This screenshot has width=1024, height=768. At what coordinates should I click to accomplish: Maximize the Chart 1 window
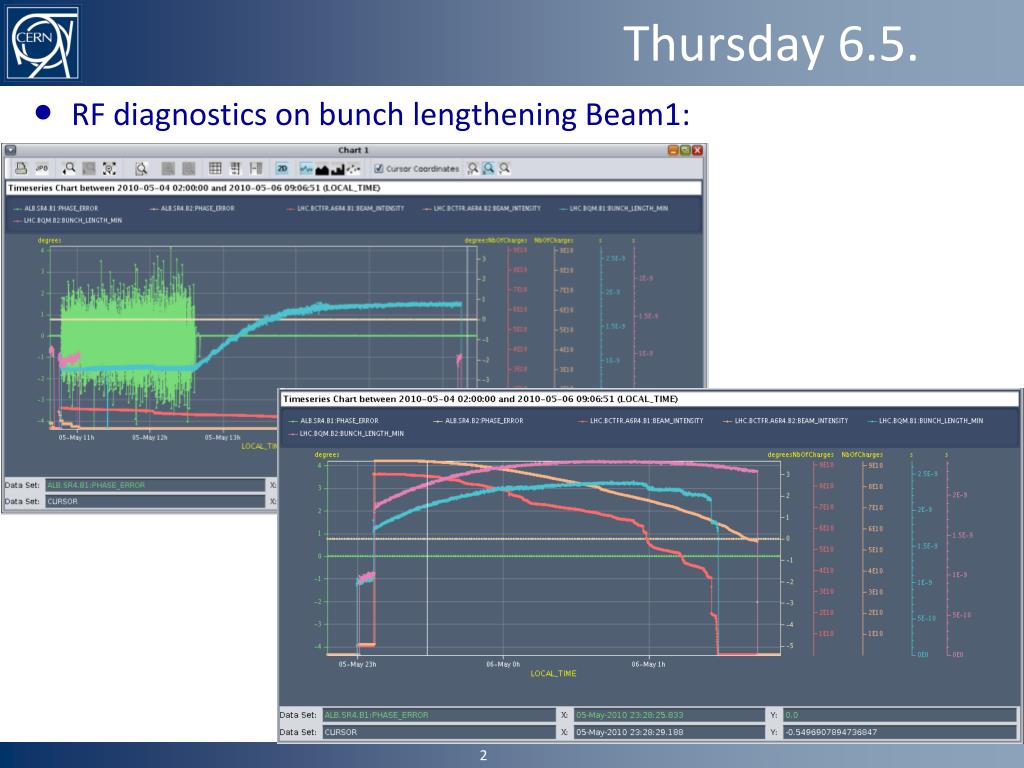[x=685, y=150]
